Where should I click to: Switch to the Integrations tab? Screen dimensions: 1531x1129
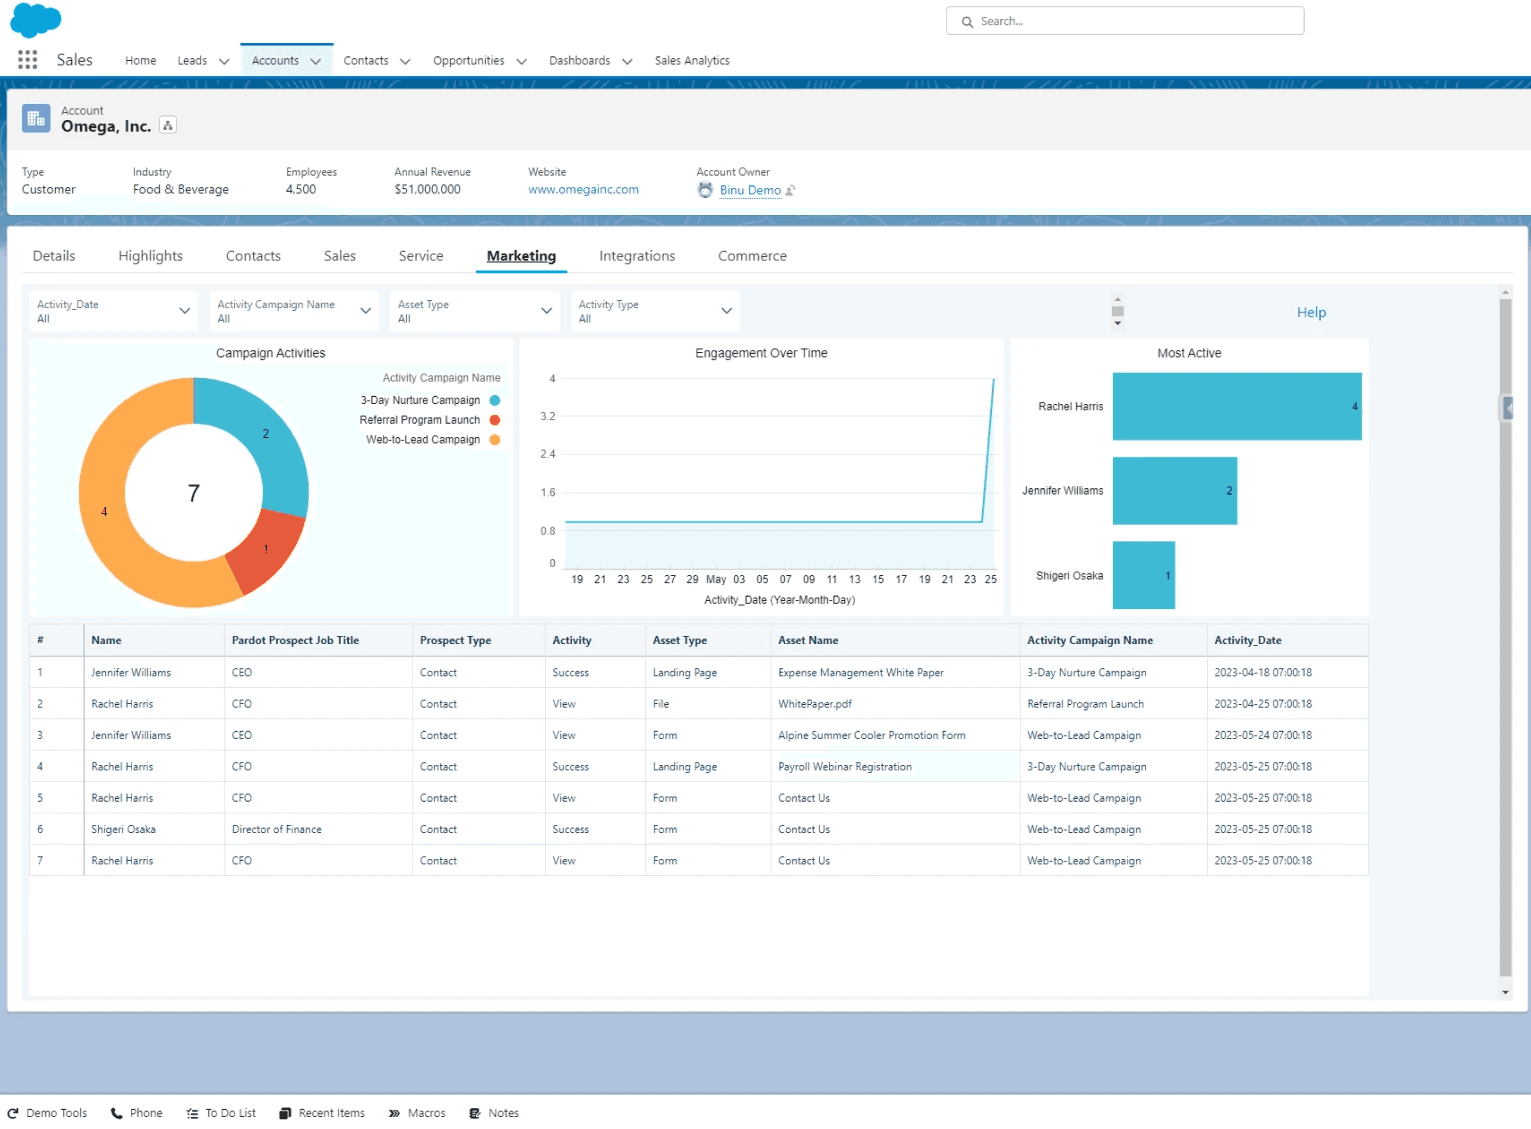637,256
